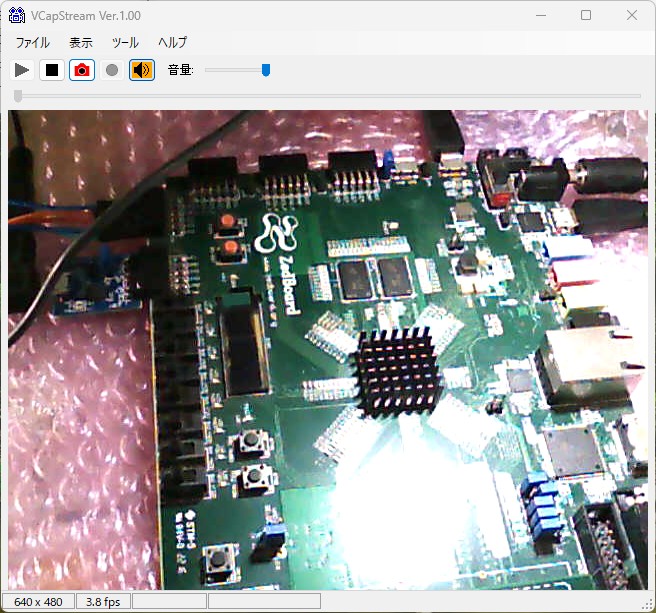Minimize the VCapStream window

click(541, 15)
